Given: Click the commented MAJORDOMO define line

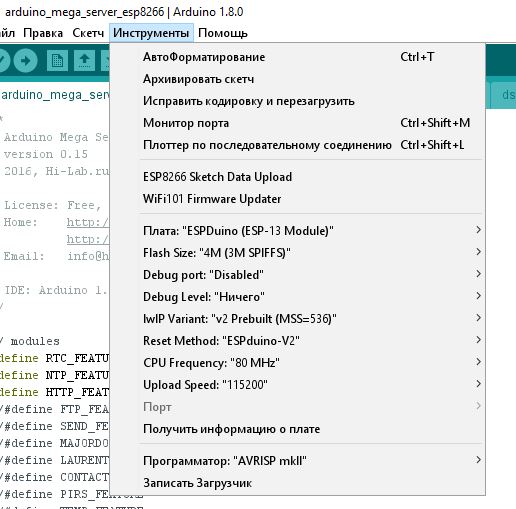Looking at the screenshot, I should (54, 443).
